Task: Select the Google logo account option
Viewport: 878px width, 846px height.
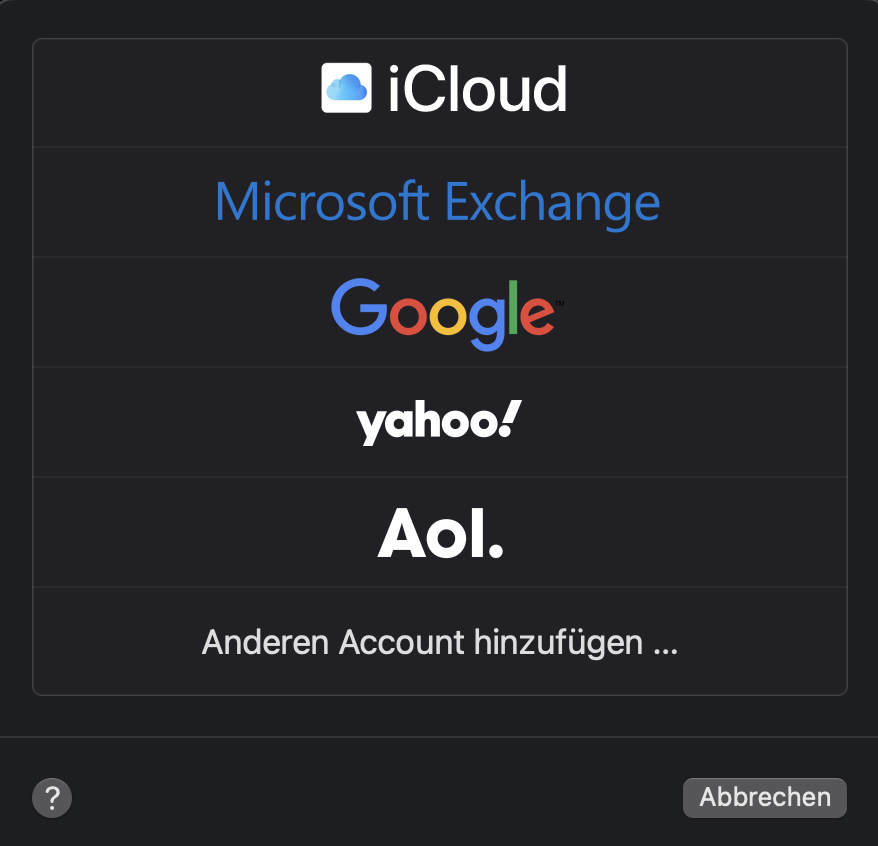Action: pyautogui.click(x=447, y=314)
